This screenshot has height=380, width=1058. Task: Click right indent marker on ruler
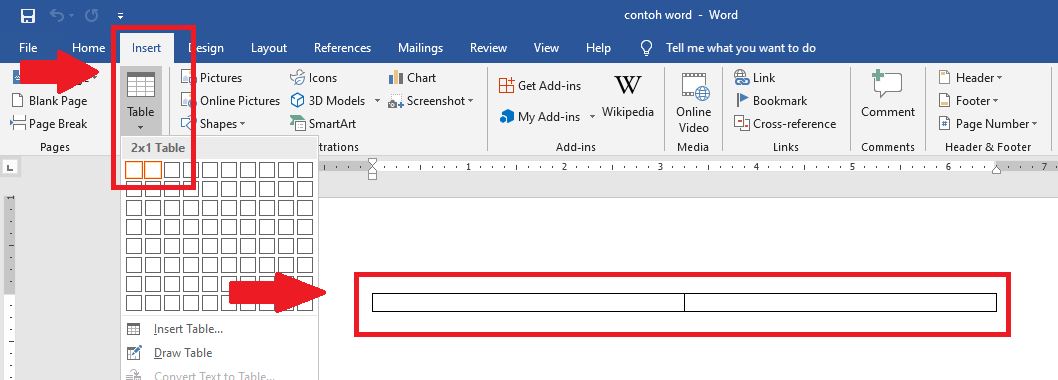(997, 170)
